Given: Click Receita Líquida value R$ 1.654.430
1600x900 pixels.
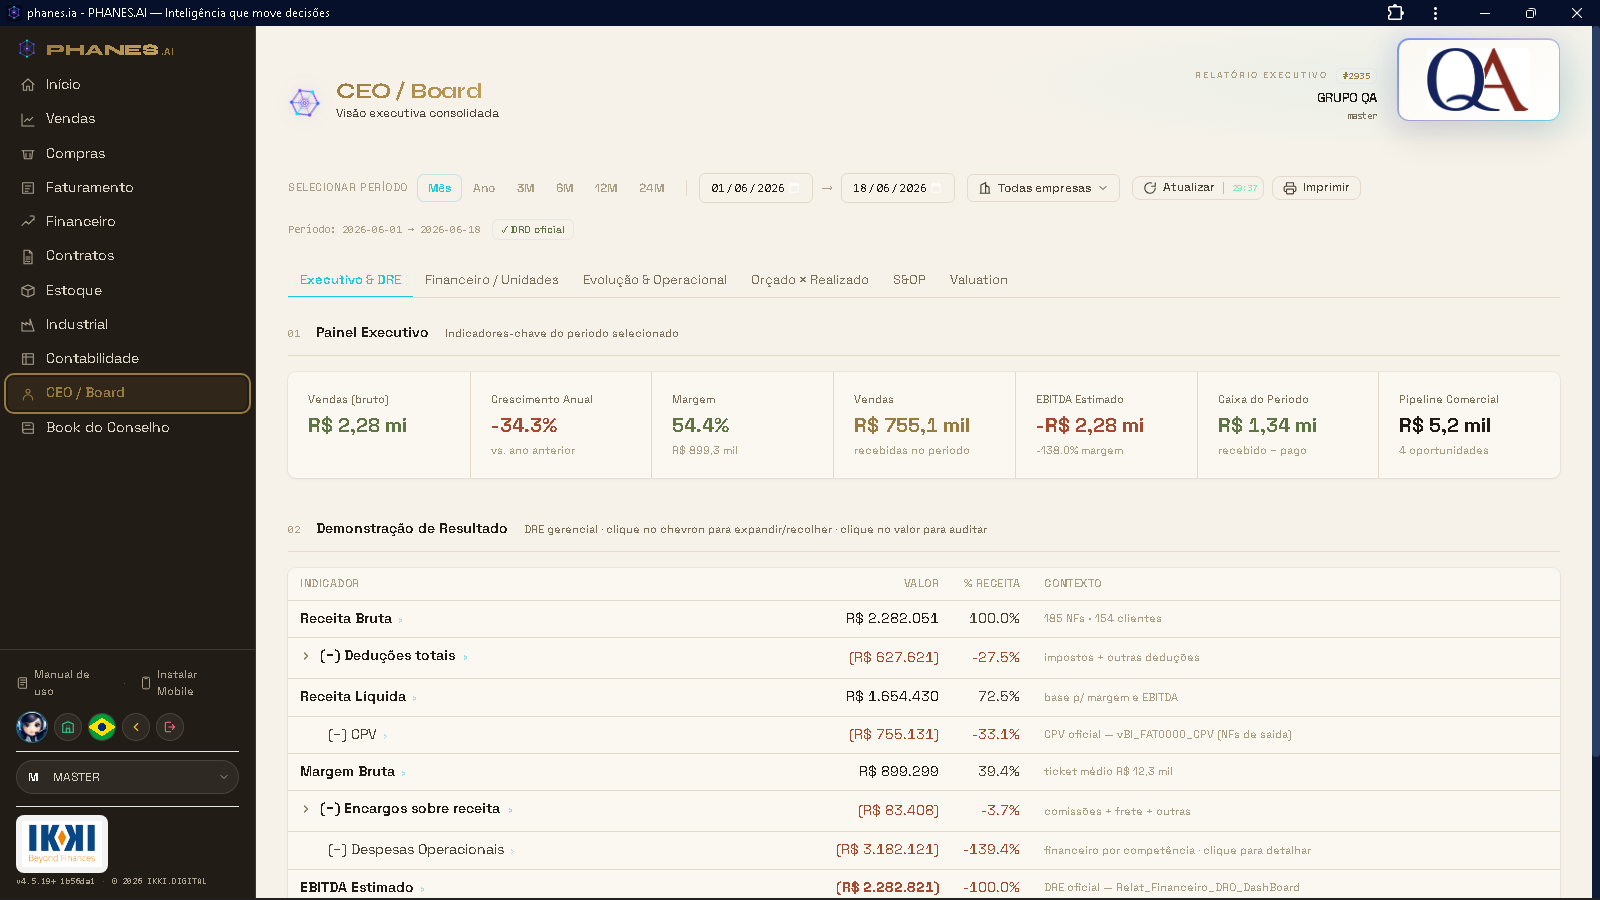Looking at the screenshot, I should pos(892,697).
